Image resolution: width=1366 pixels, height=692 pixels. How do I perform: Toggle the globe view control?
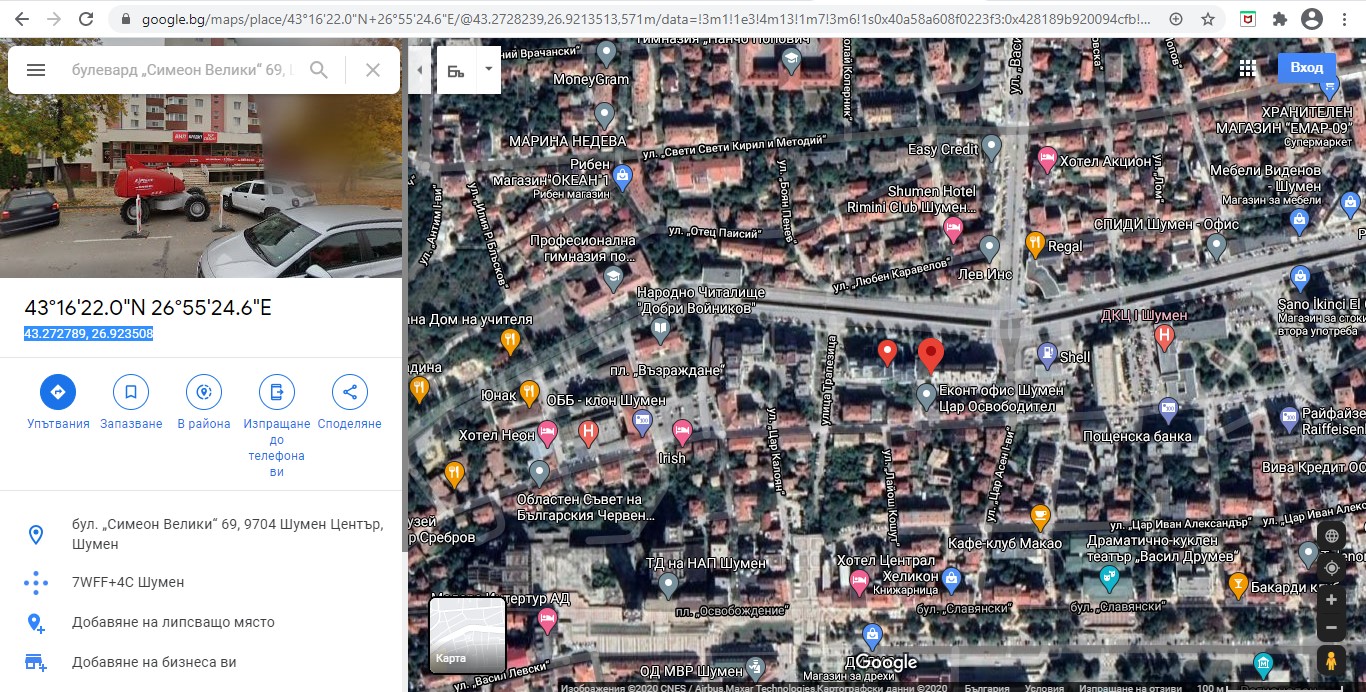tap(1331, 536)
